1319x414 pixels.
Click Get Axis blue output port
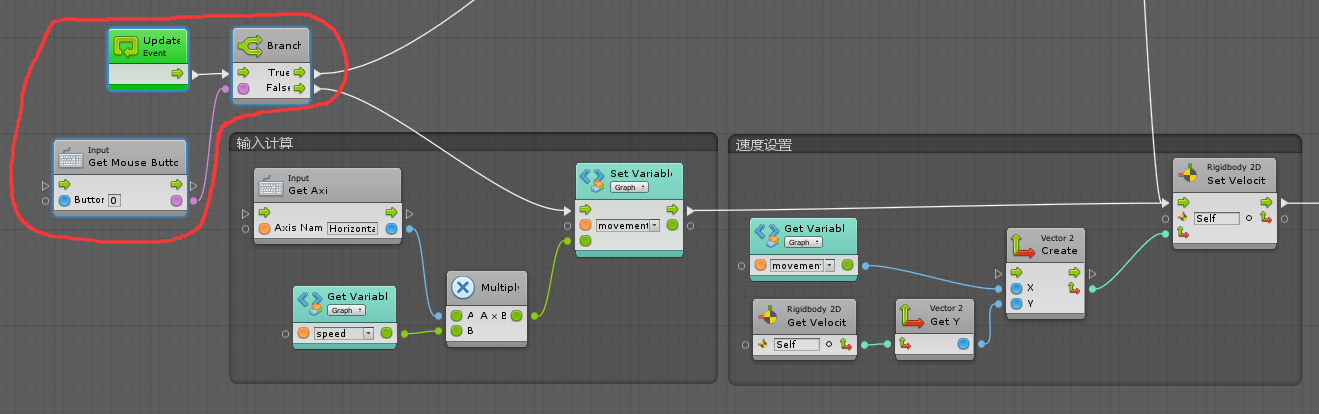tap(391, 228)
